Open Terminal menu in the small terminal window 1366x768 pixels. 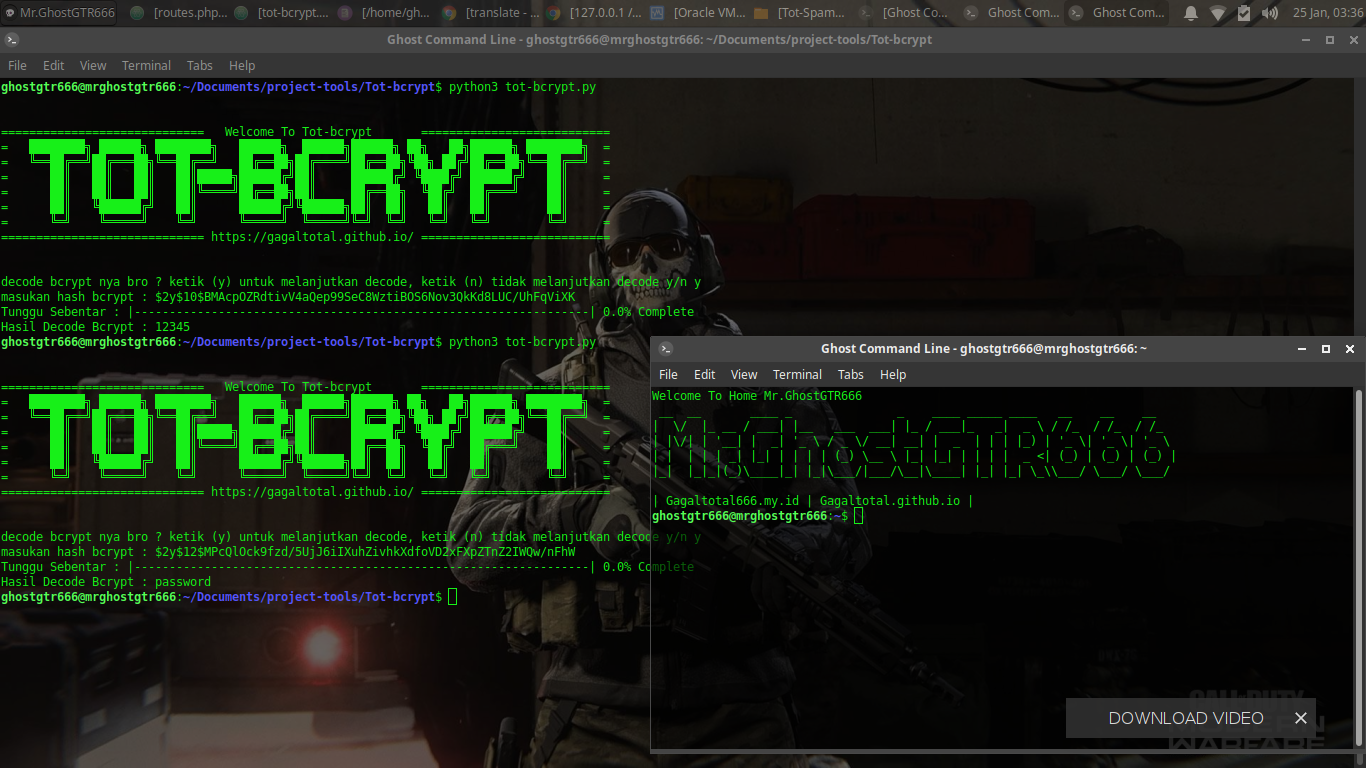[x=797, y=374]
